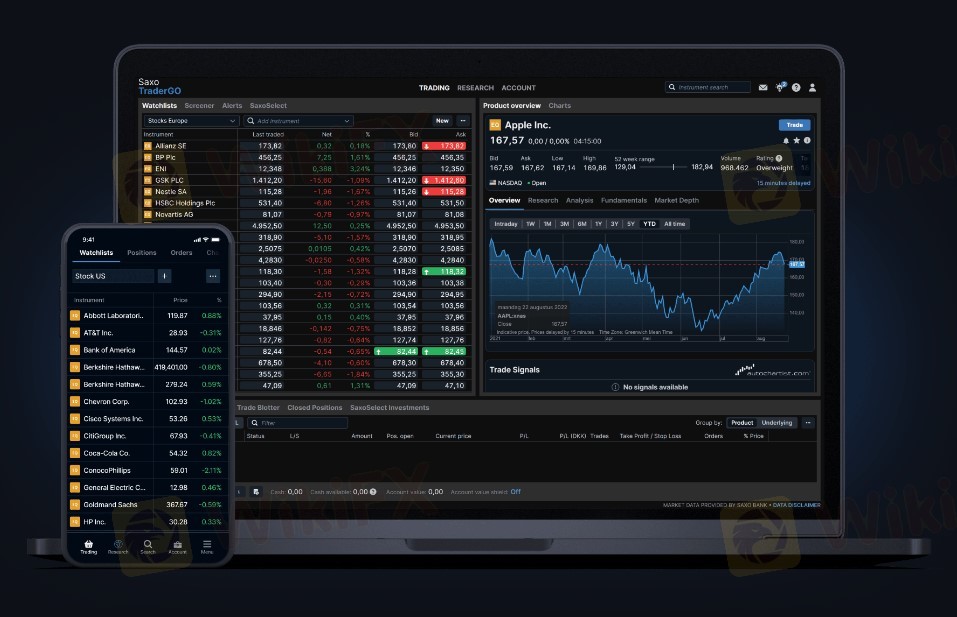Image resolution: width=957 pixels, height=617 pixels.
Task: Click the Saxo TraderGO logo
Action: [159, 87]
